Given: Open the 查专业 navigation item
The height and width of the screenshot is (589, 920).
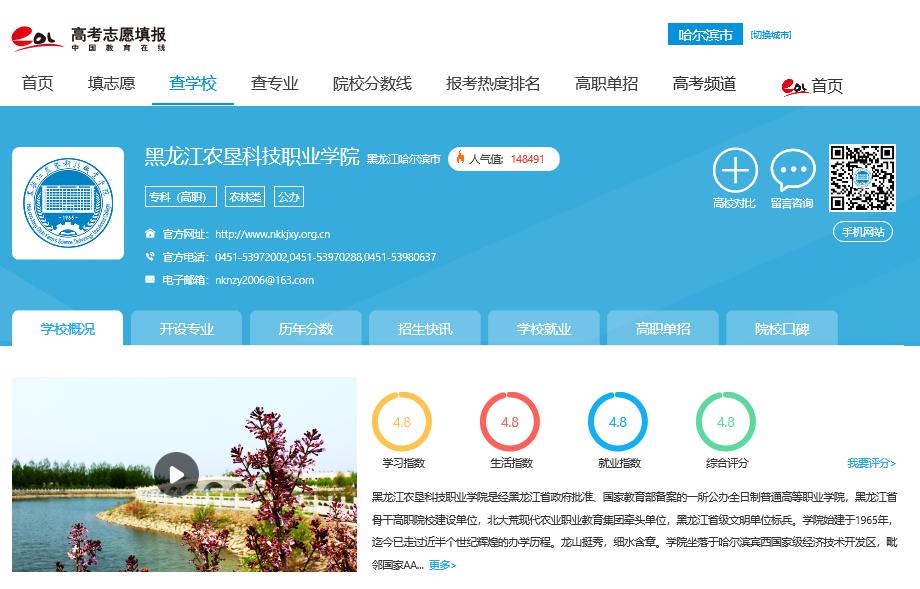Looking at the screenshot, I should tap(275, 83).
